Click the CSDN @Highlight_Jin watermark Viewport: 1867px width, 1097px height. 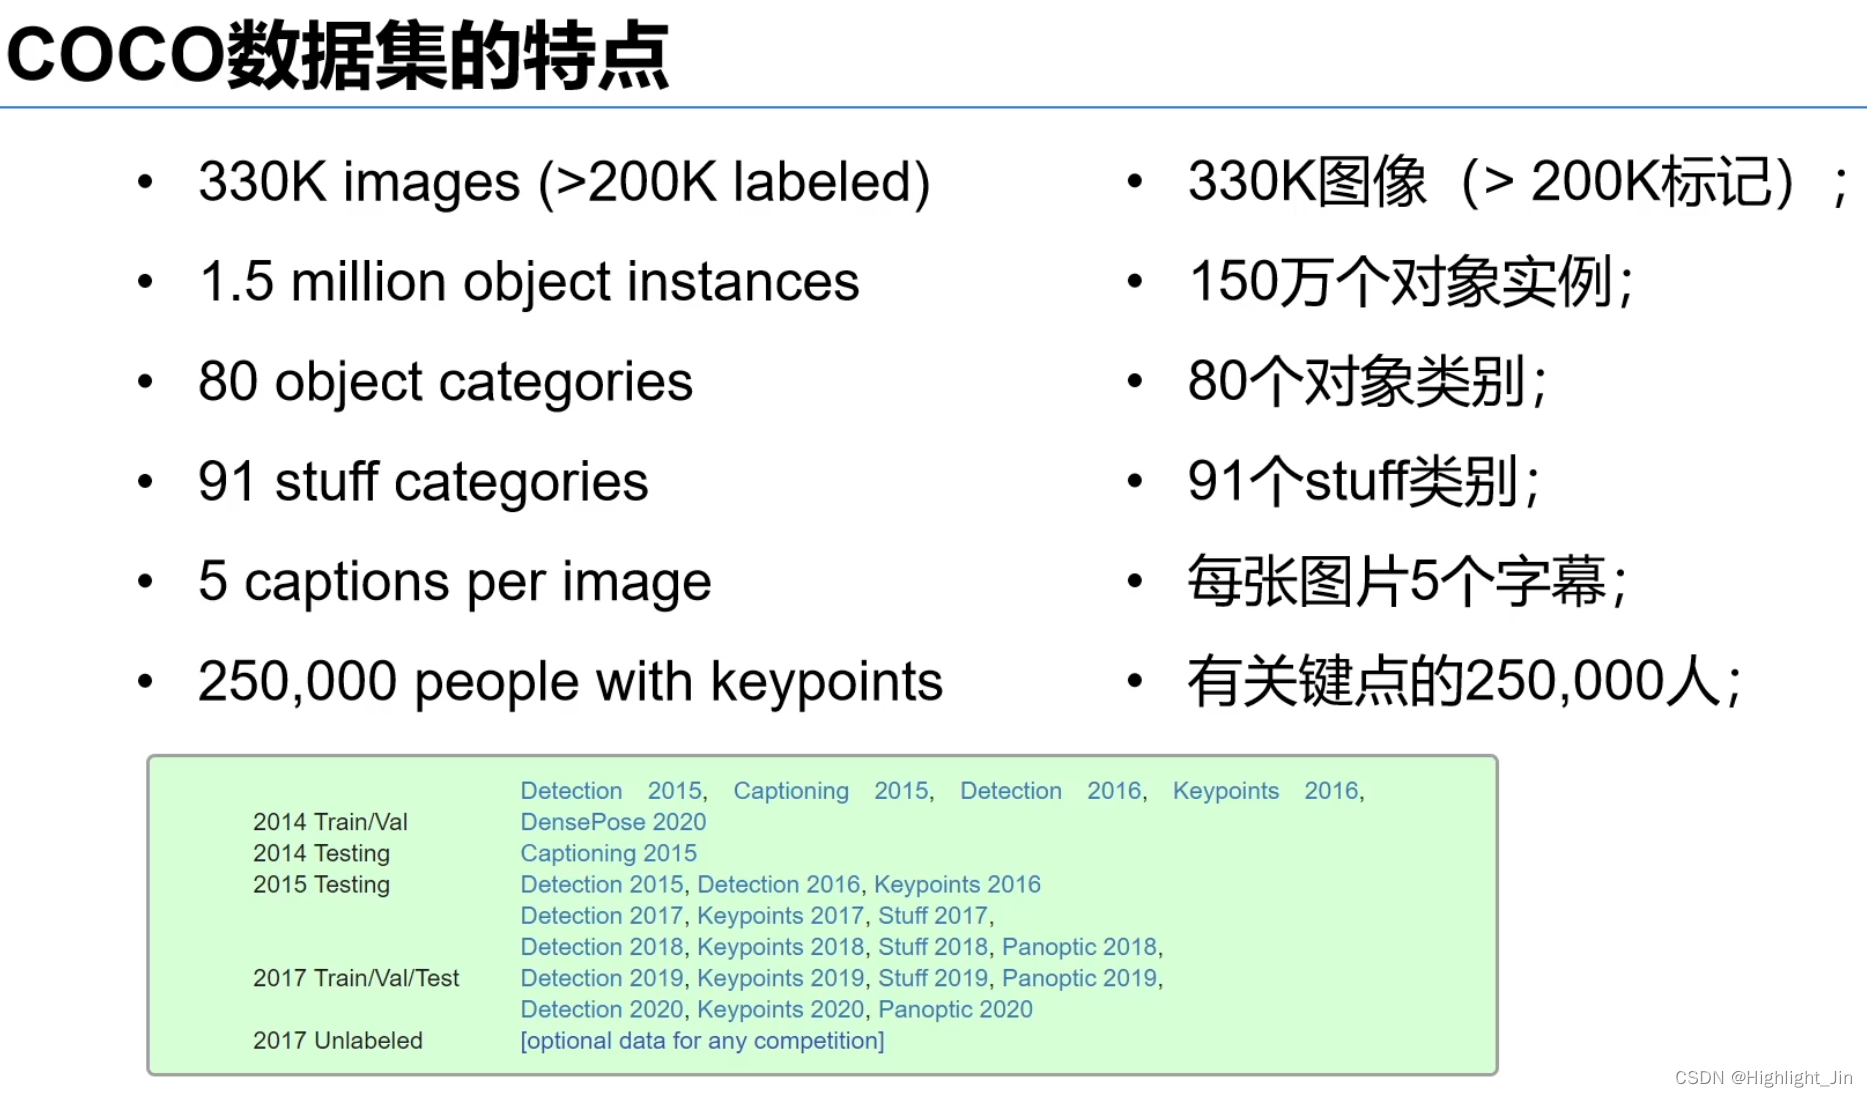[x=1764, y=1078]
